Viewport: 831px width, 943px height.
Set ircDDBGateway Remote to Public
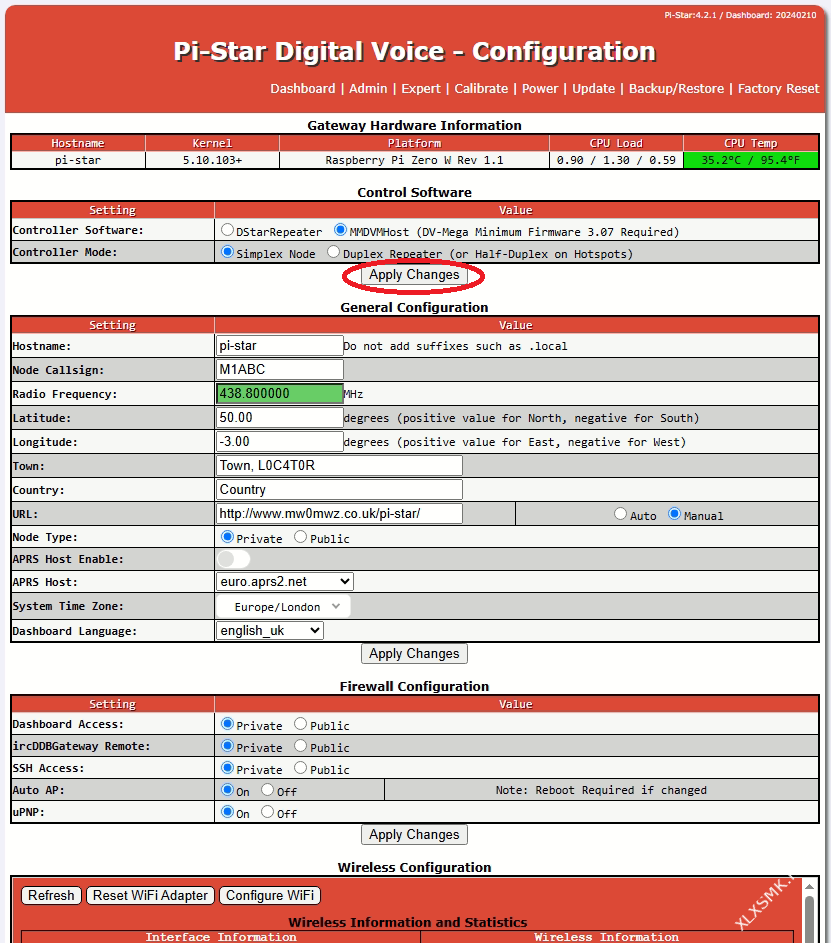click(x=301, y=746)
